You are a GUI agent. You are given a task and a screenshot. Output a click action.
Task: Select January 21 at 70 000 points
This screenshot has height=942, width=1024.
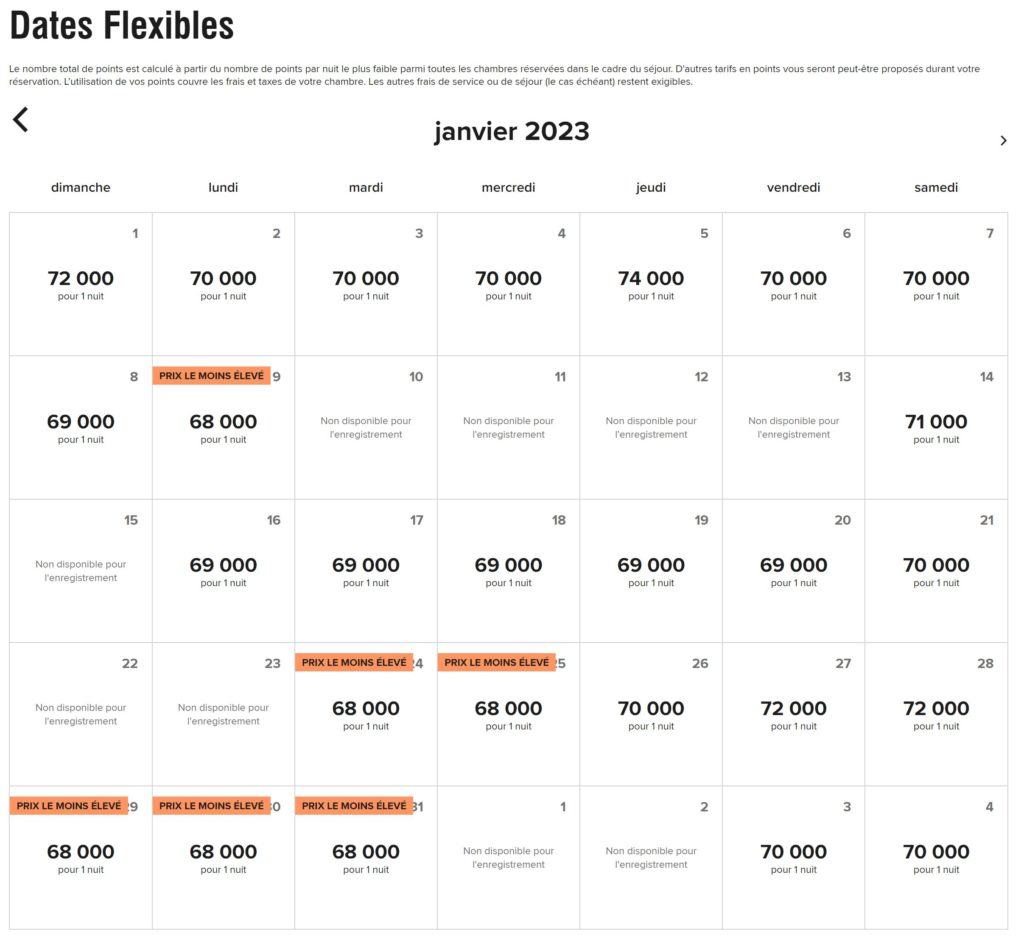tap(936, 570)
